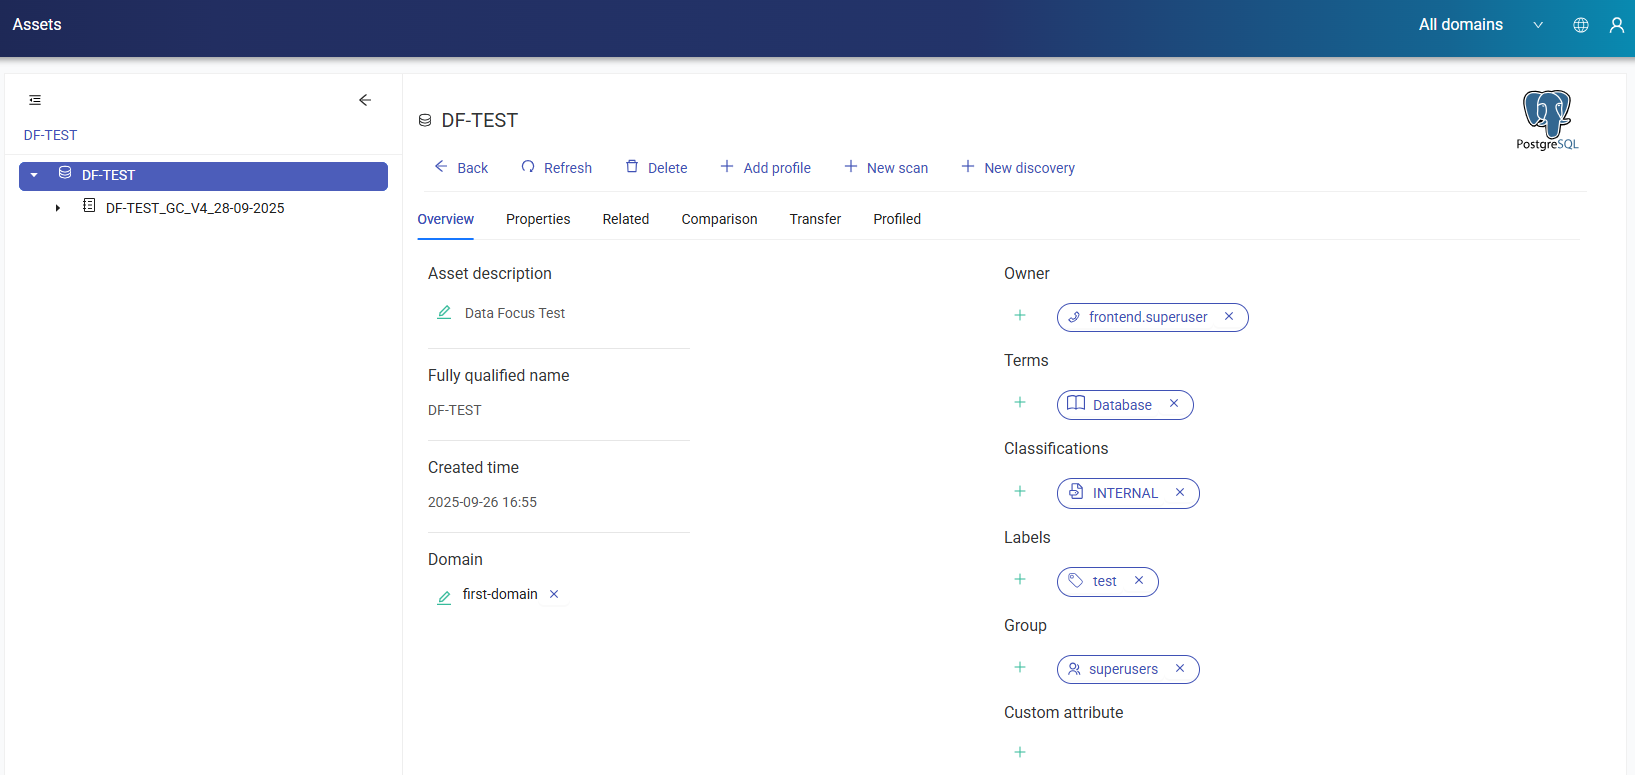Viewport: 1635px width, 775px height.
Task: Click the plus icon under Classifications
Action: pyautogui.click(x=1020, y=491)
